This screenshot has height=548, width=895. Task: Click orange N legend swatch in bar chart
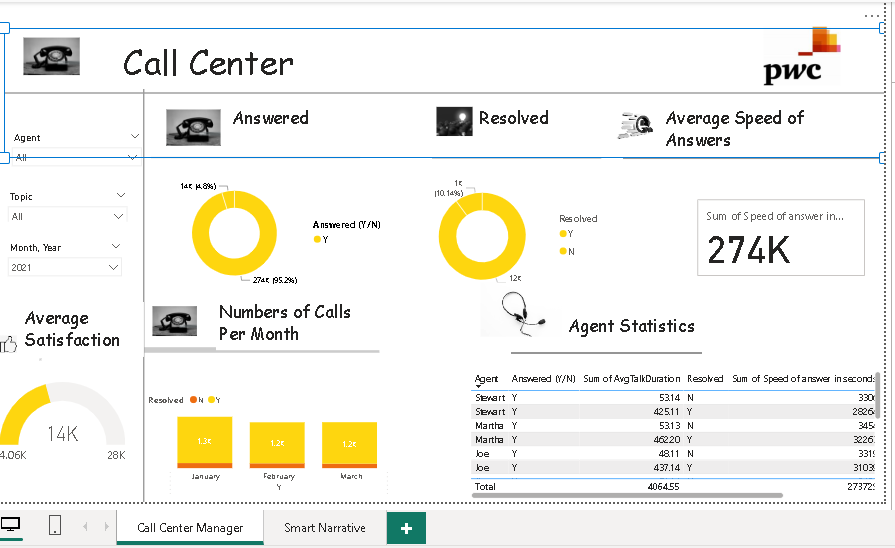[193, 400]
